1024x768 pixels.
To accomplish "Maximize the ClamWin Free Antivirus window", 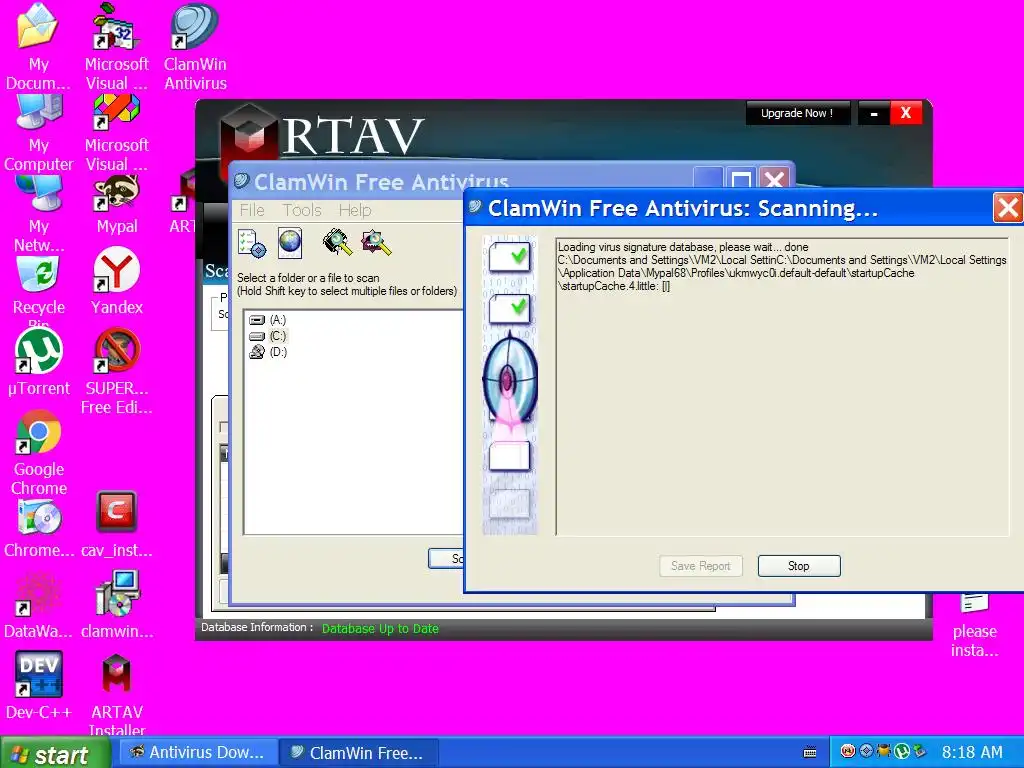I will coord(741,180).
